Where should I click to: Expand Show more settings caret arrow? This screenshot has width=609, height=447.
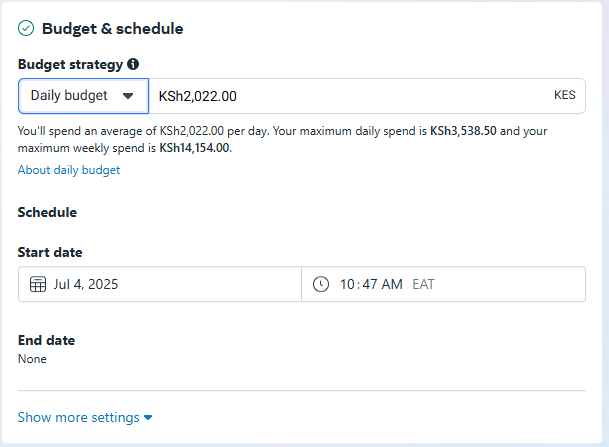pos(148,418)
